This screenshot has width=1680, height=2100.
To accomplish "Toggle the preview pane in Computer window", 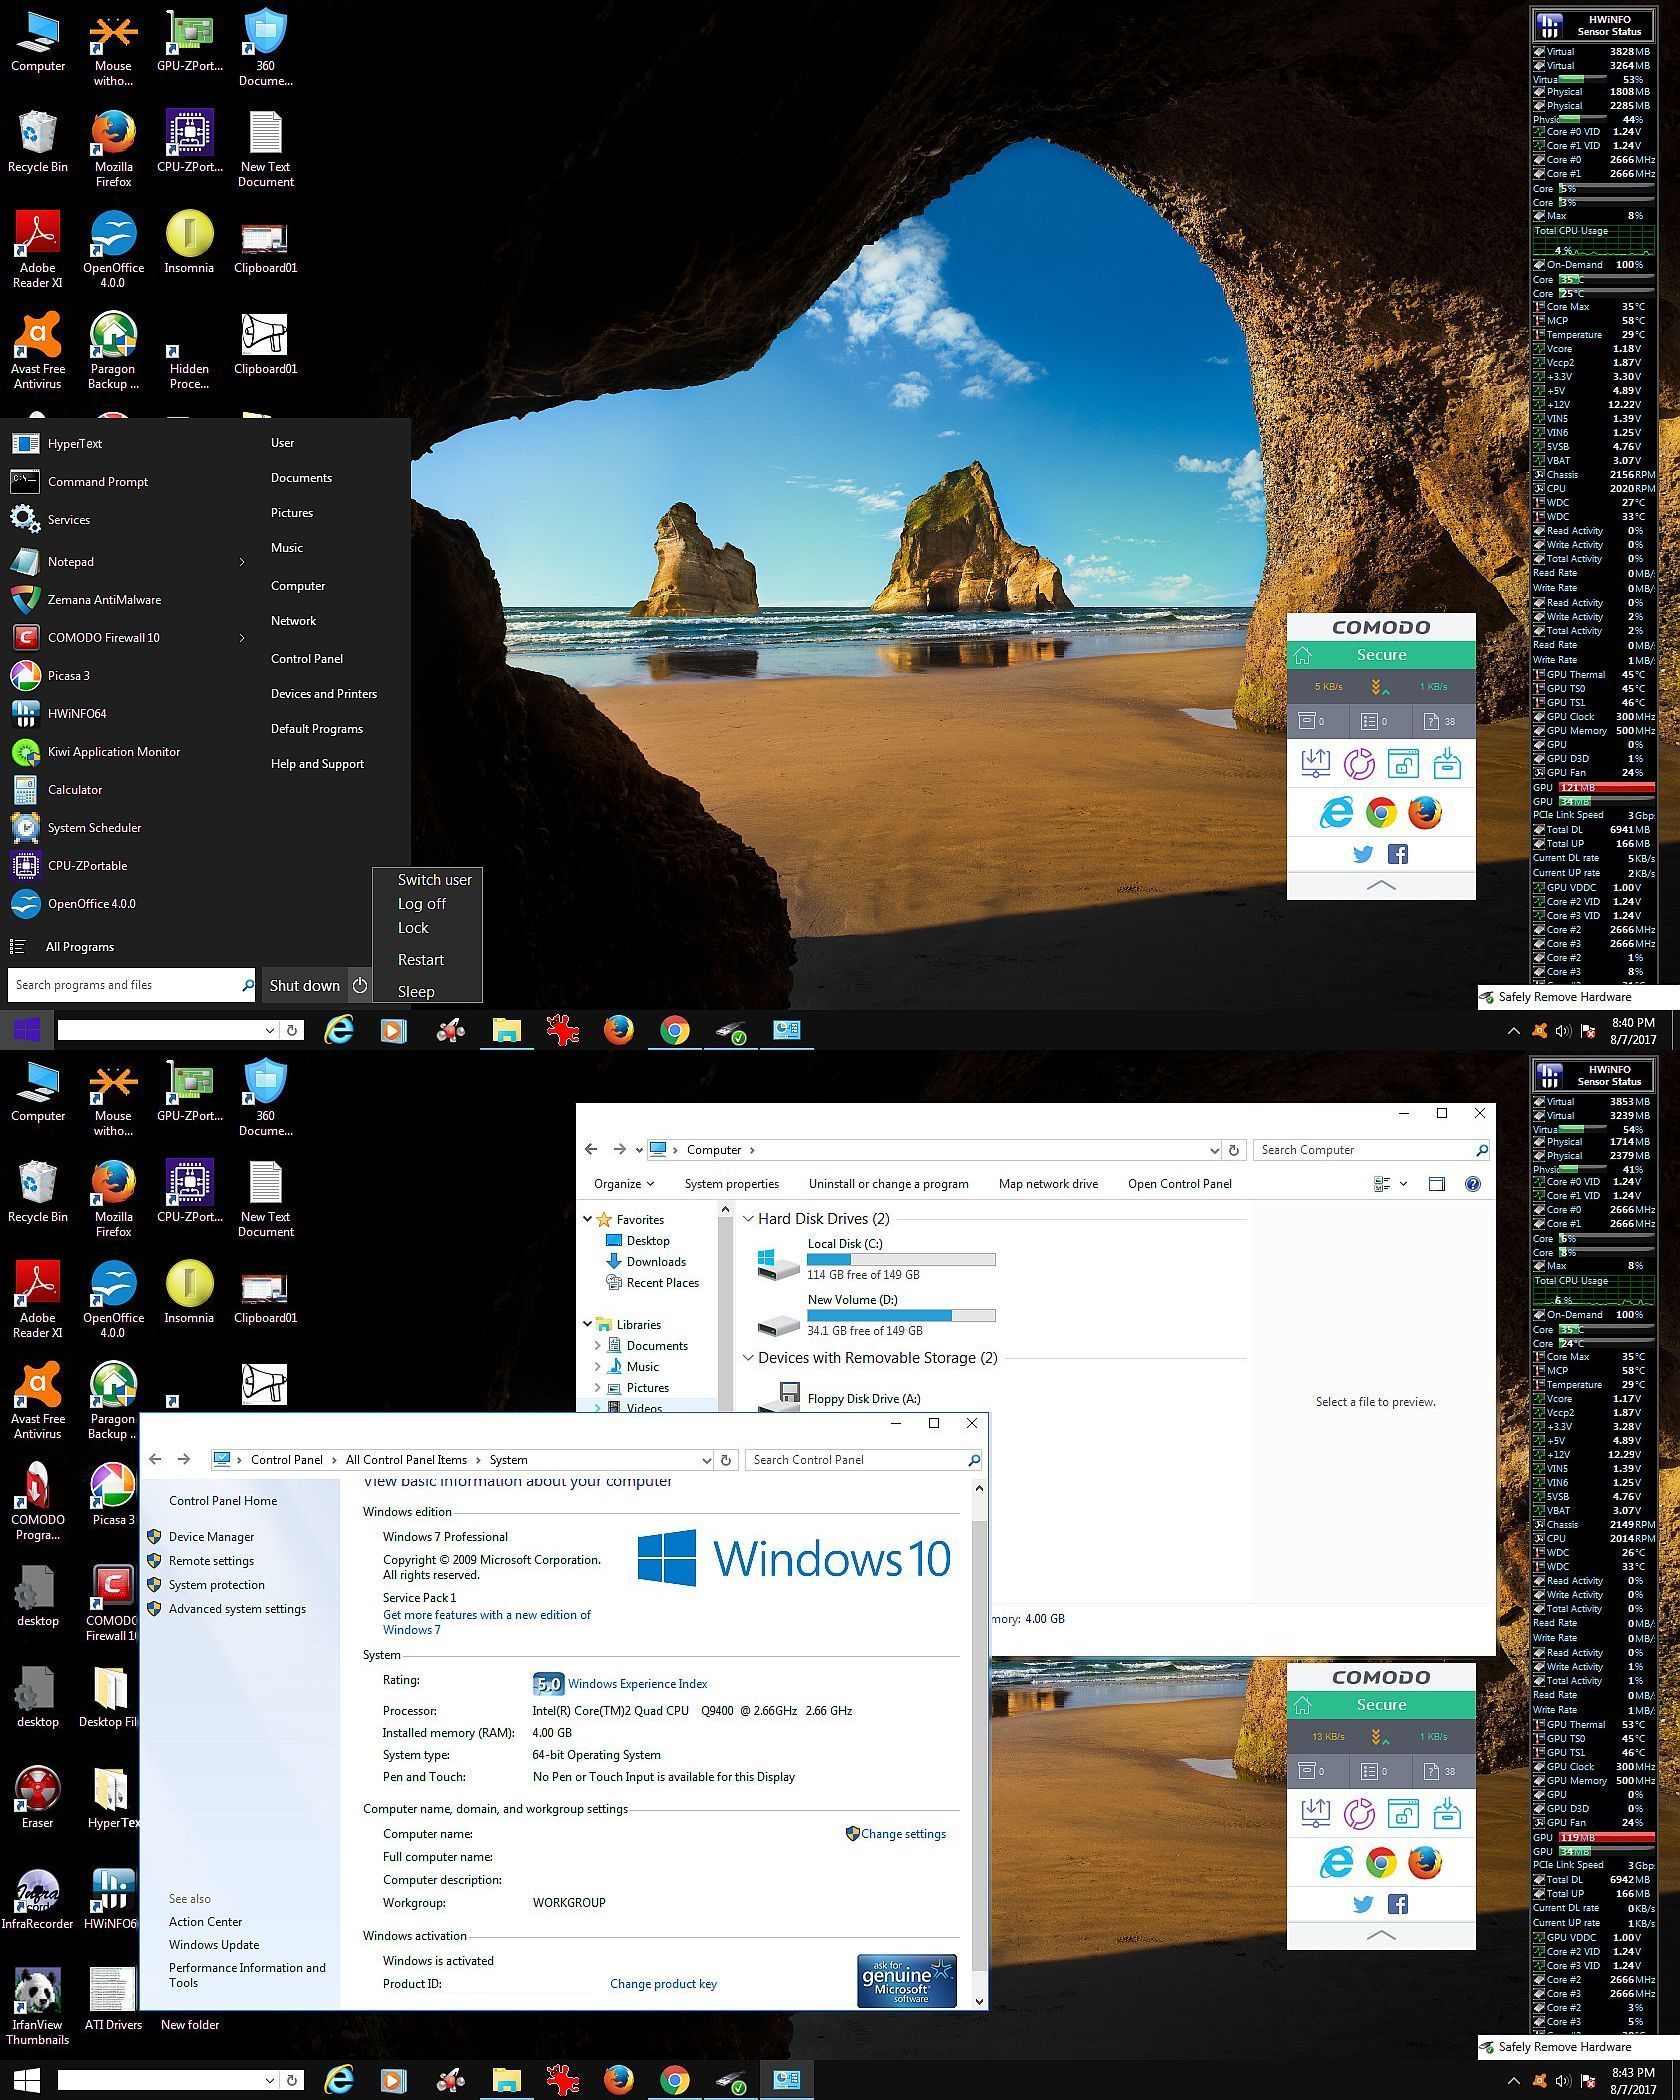I will [1437, 1184].
